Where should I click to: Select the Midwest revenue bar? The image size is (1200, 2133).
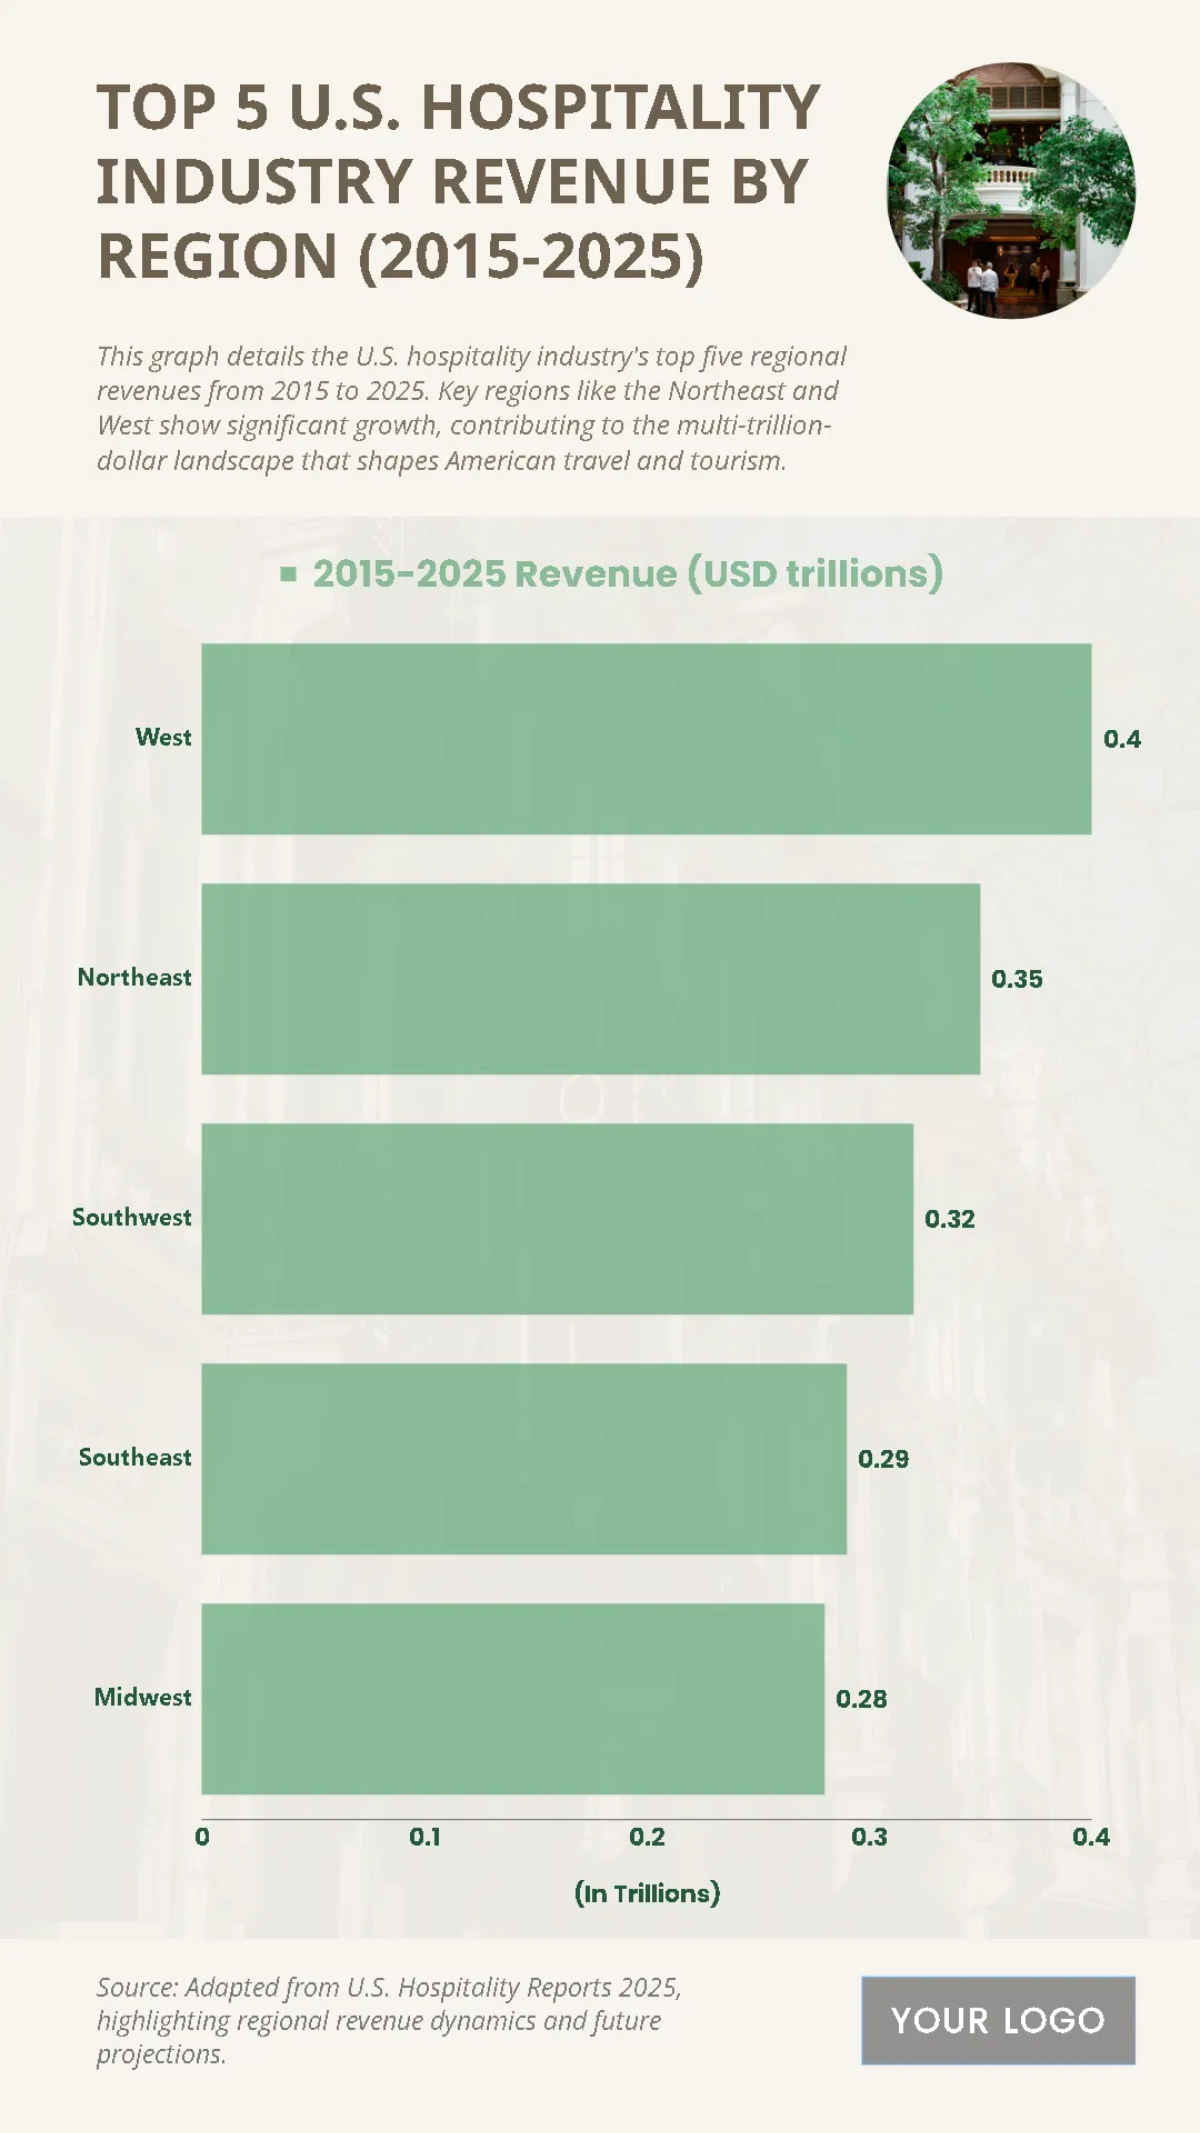coord(512,1698)
